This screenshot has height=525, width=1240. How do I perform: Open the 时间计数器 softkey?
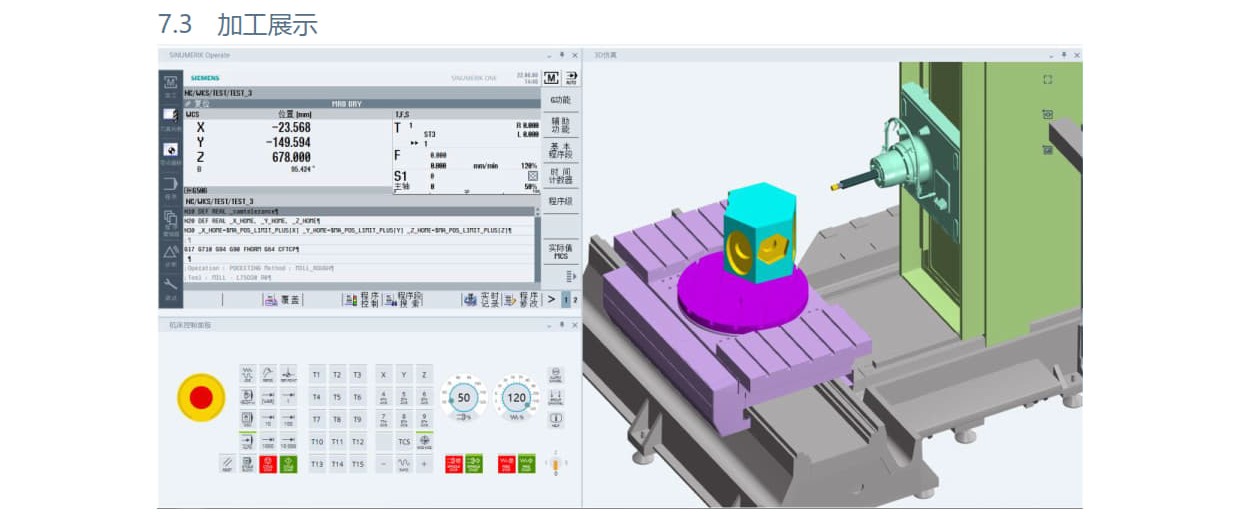coord(561,175)
